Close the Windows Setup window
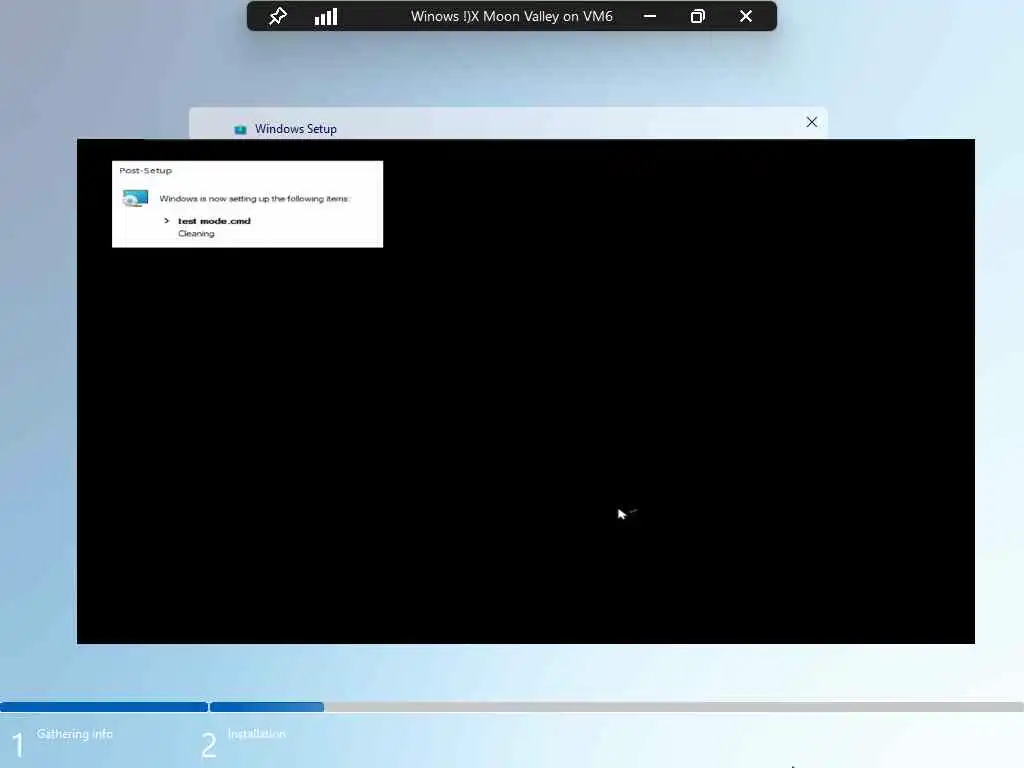The width and height of the screenshot is (1024, 768). (x=812, y=122)
